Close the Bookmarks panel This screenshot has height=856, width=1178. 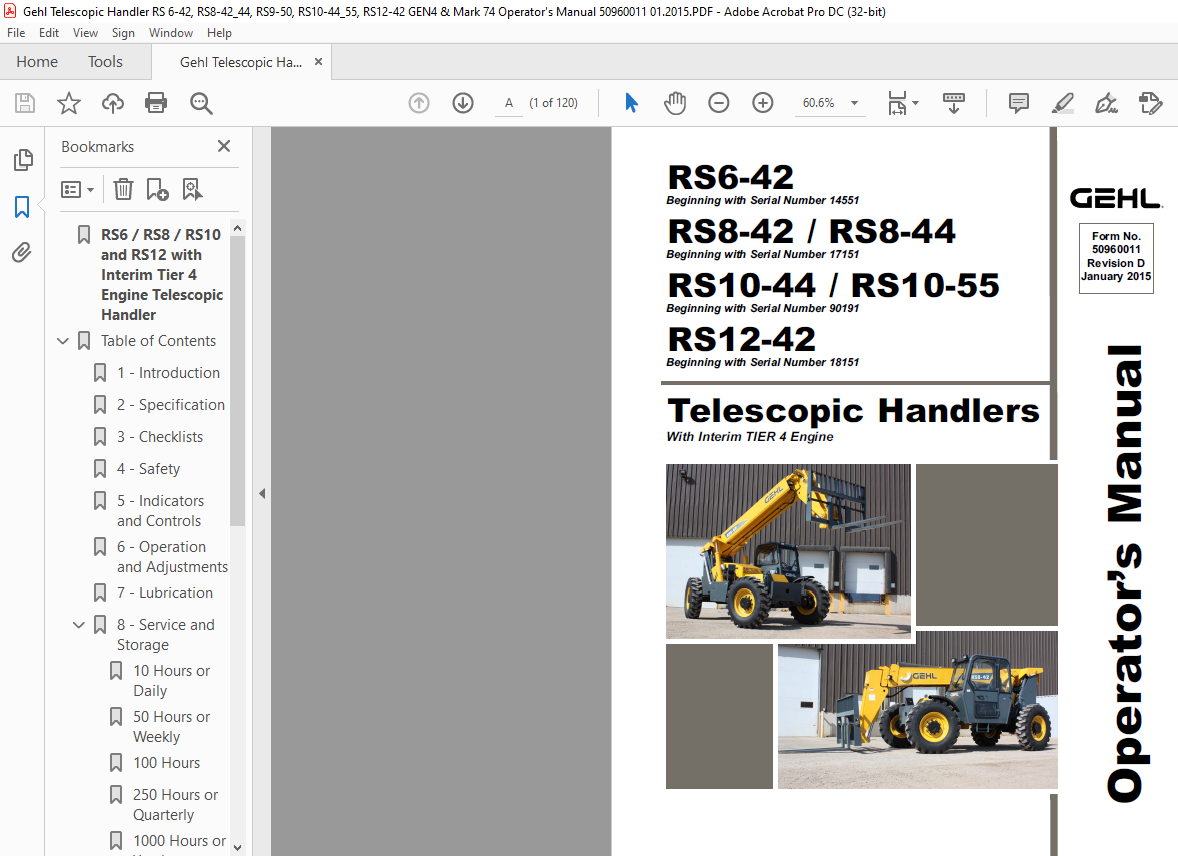pos(224,147)
